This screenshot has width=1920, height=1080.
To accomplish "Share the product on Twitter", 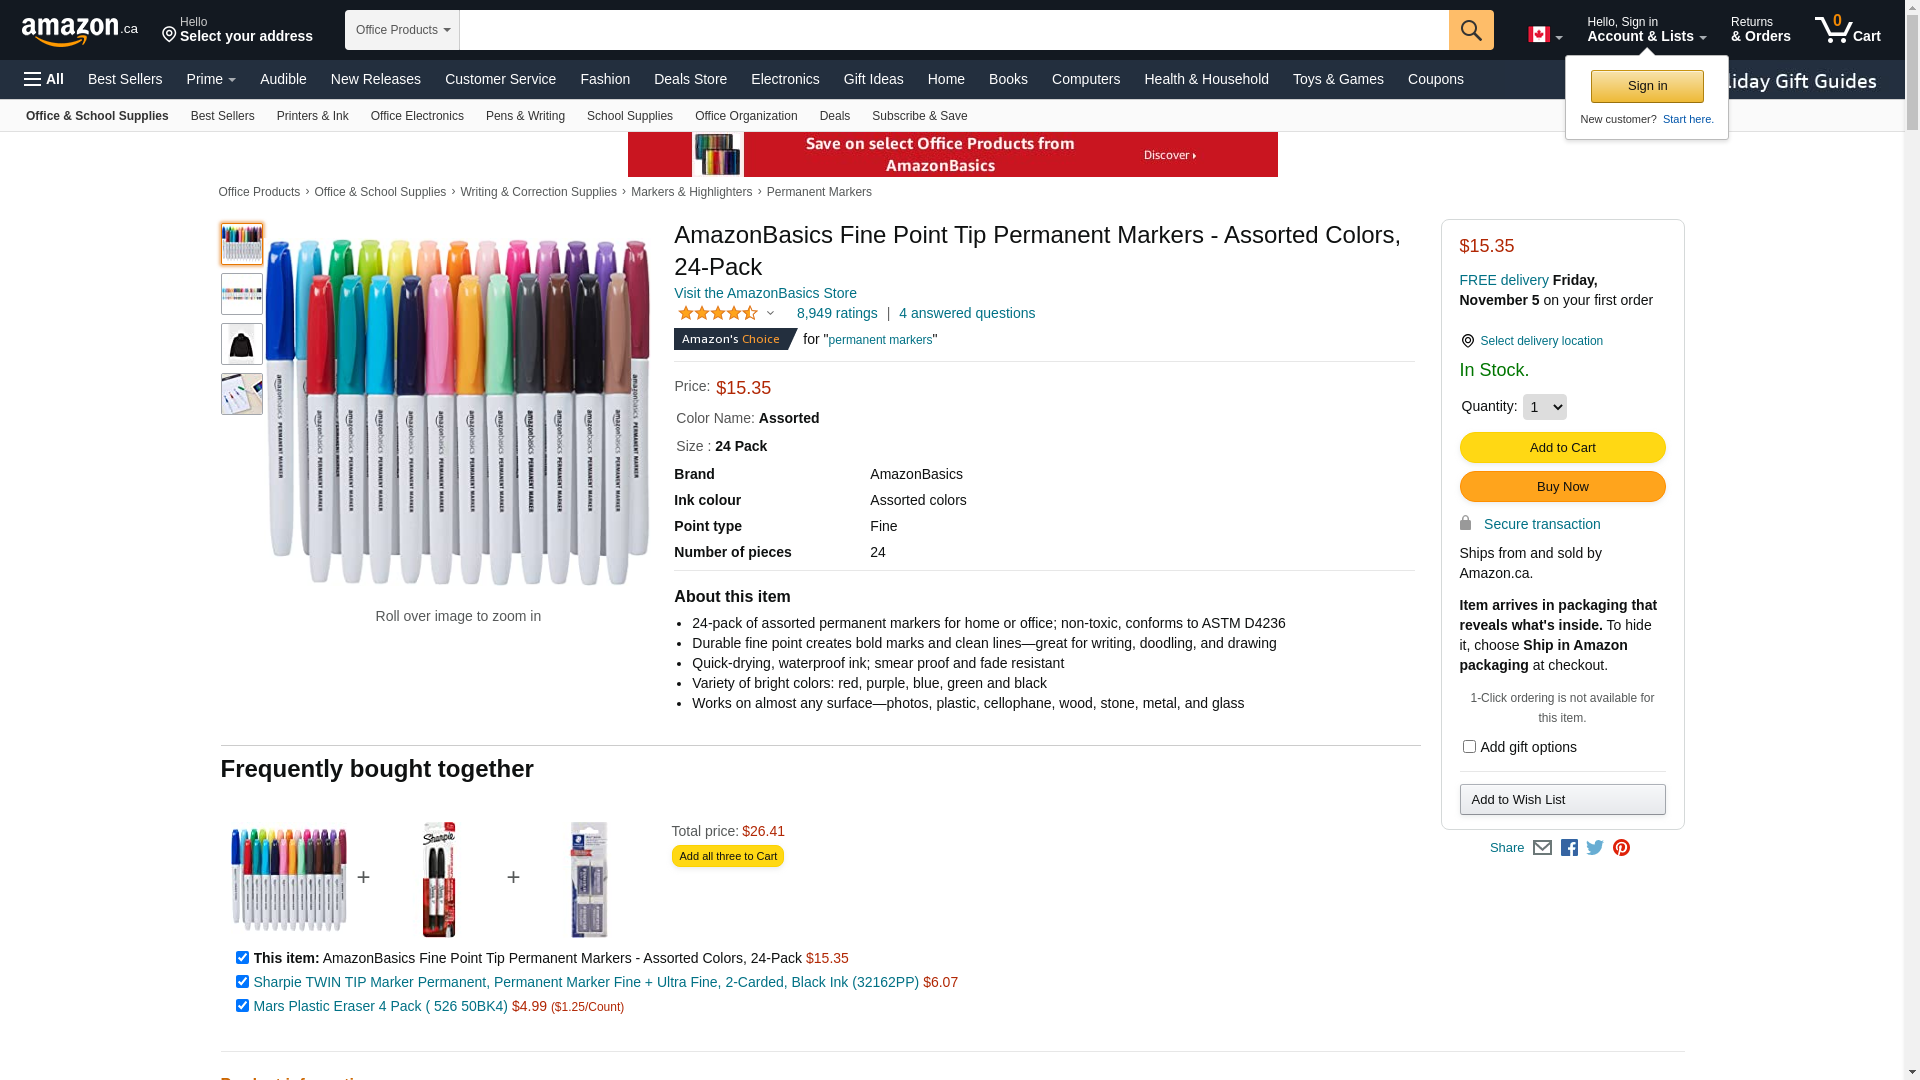I will [1595, 848].
